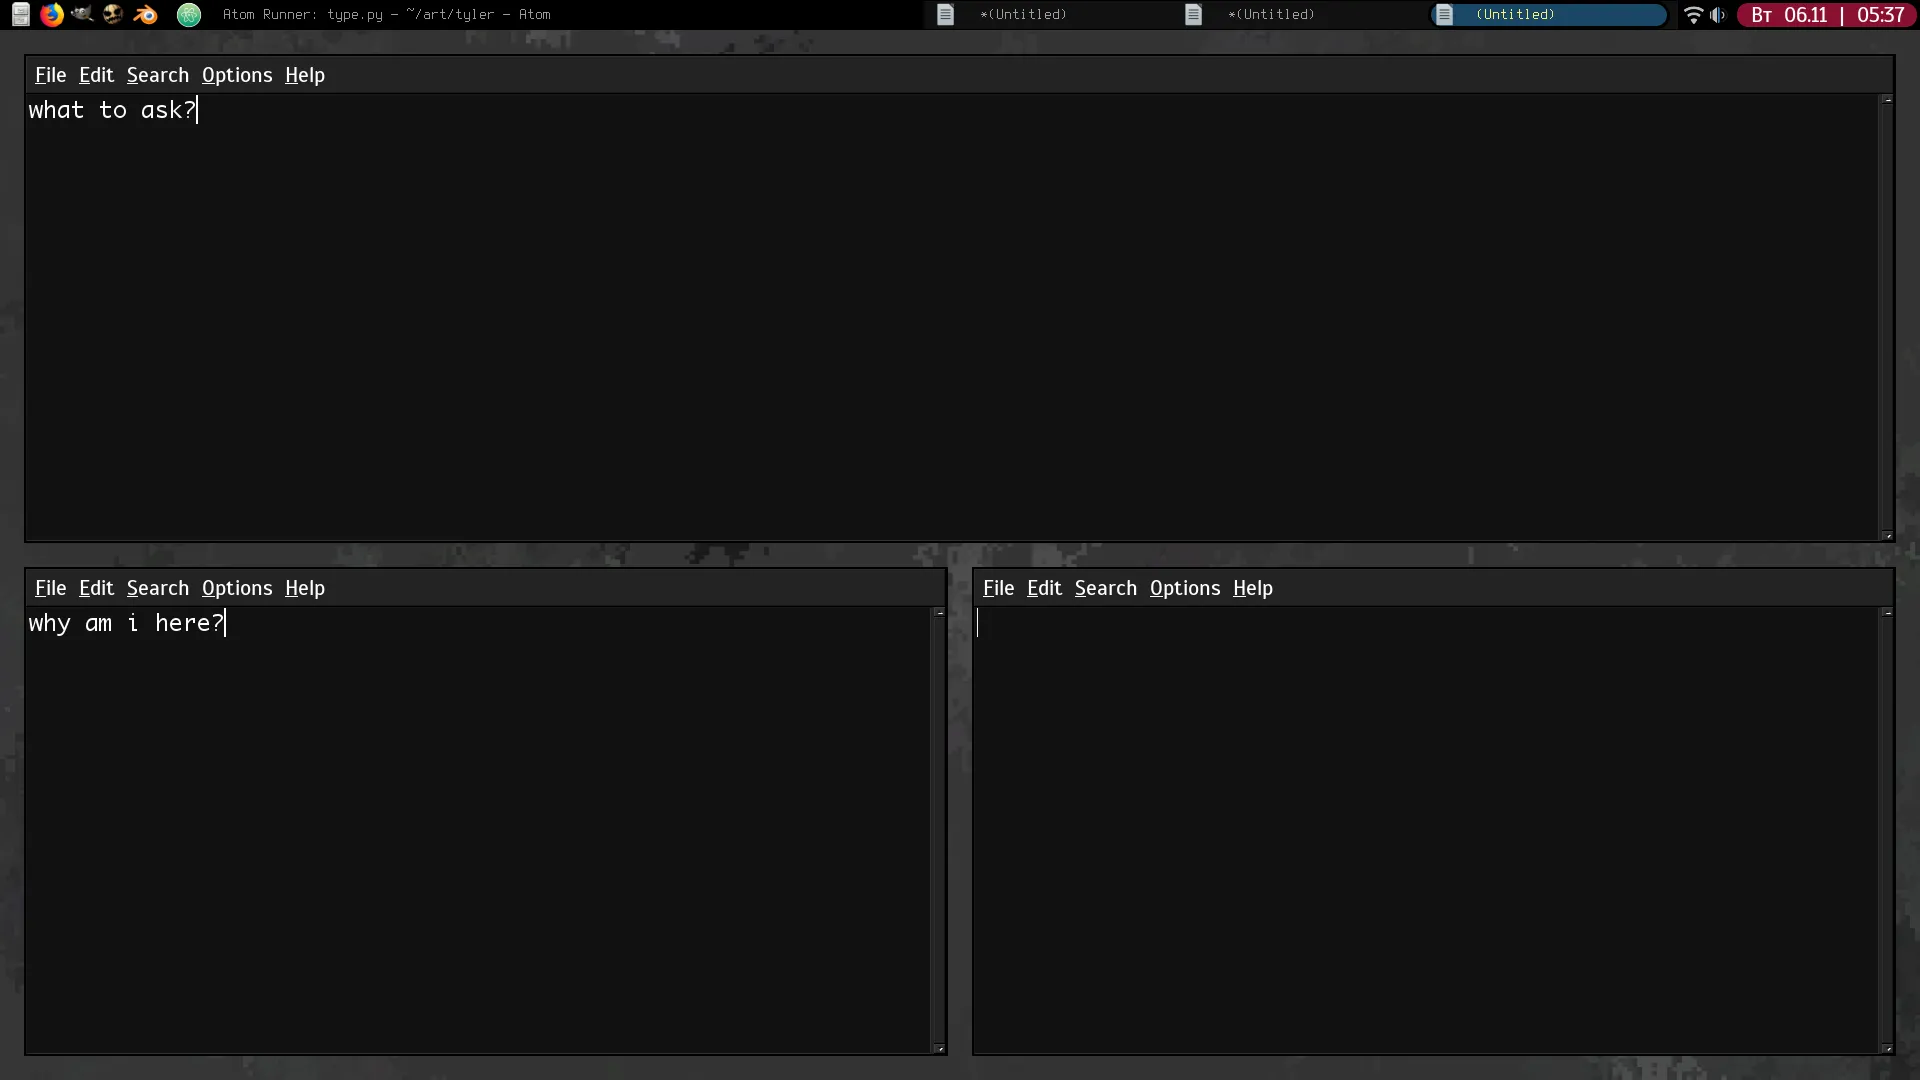The image size is (1920, 1080).
Task: Click inside the empty bottom-right text area
Action: pyautogui.click(x=1425, y=830)
